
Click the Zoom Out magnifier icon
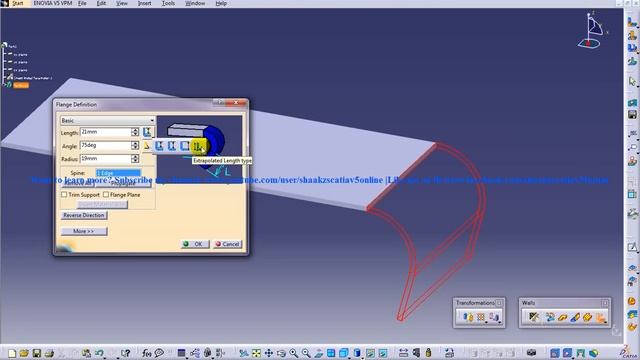pos(306,353)
